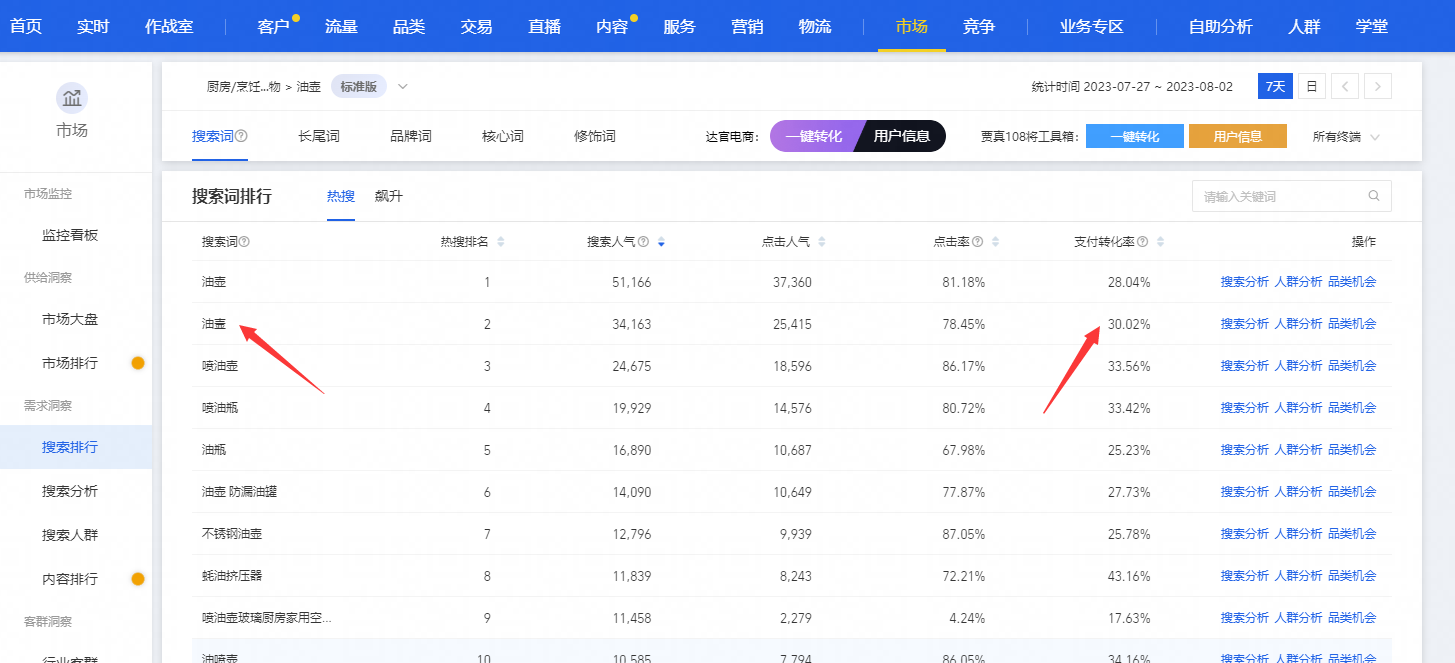Image resolution: width=1455 pixels, height=663 pixels.
Task: Click the market chart icon in sidebar
Action: tap(71, 98)
